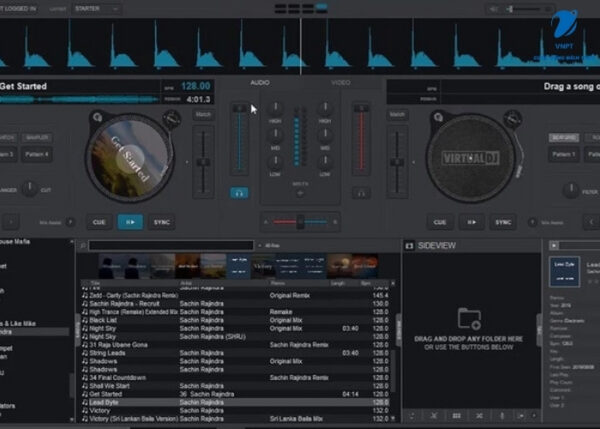Click CUE on the right deck
The width and height of the screenshot is (600, 429).
click(x=439, y=222)
